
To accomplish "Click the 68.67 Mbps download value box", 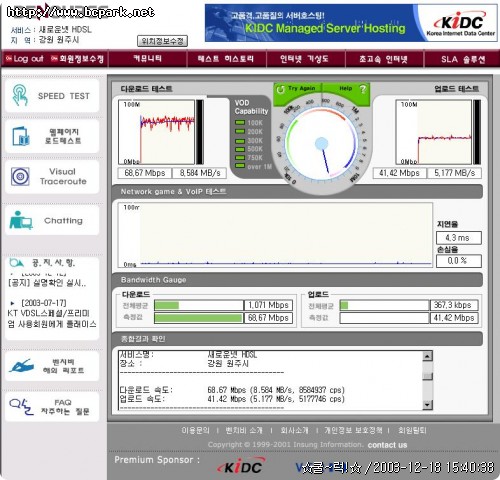I will click(145, 173).
